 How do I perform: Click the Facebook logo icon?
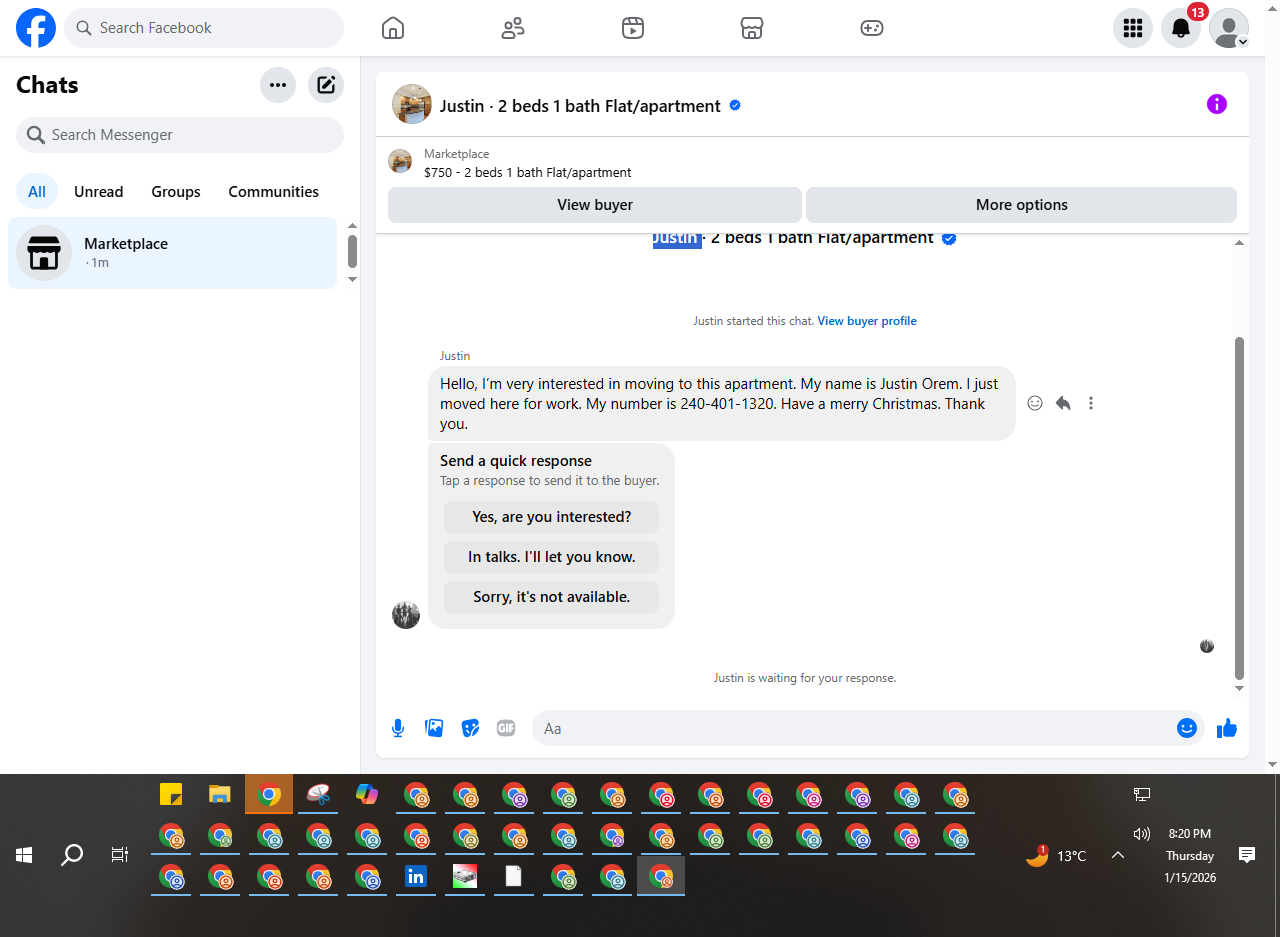36,28
